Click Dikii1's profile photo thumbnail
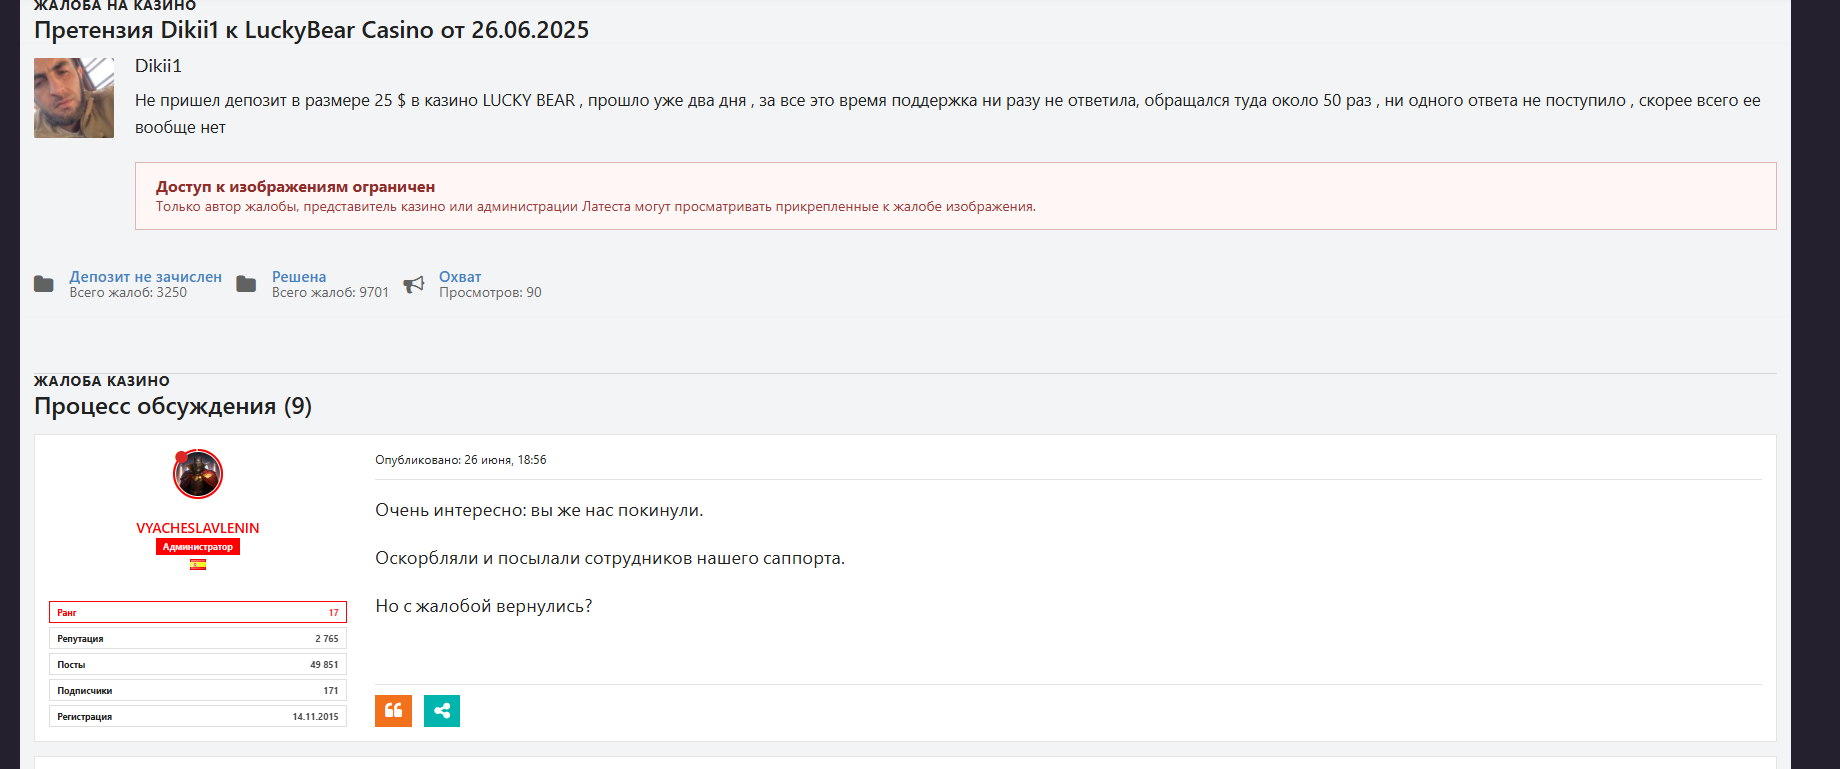 pos(74,98)
